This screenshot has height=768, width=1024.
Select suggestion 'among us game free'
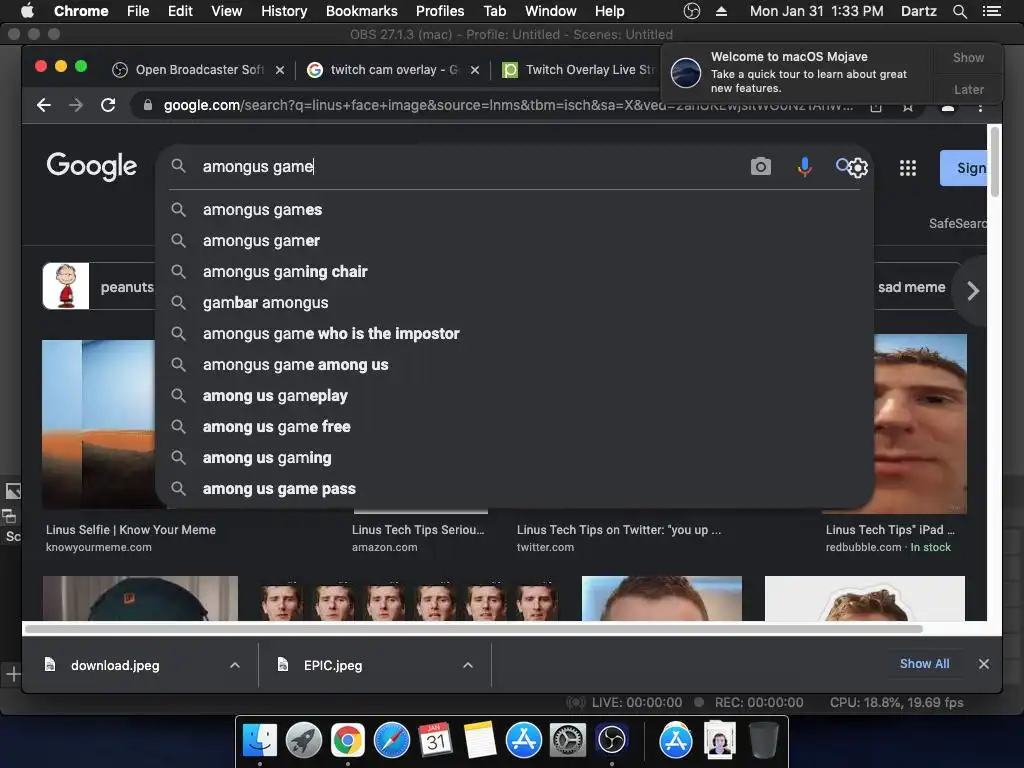tap(515, 427)
